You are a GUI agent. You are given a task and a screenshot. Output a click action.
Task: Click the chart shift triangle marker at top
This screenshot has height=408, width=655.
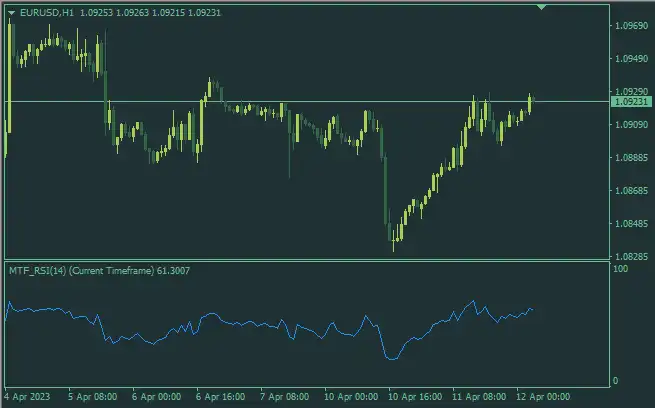tap(541, 7)
